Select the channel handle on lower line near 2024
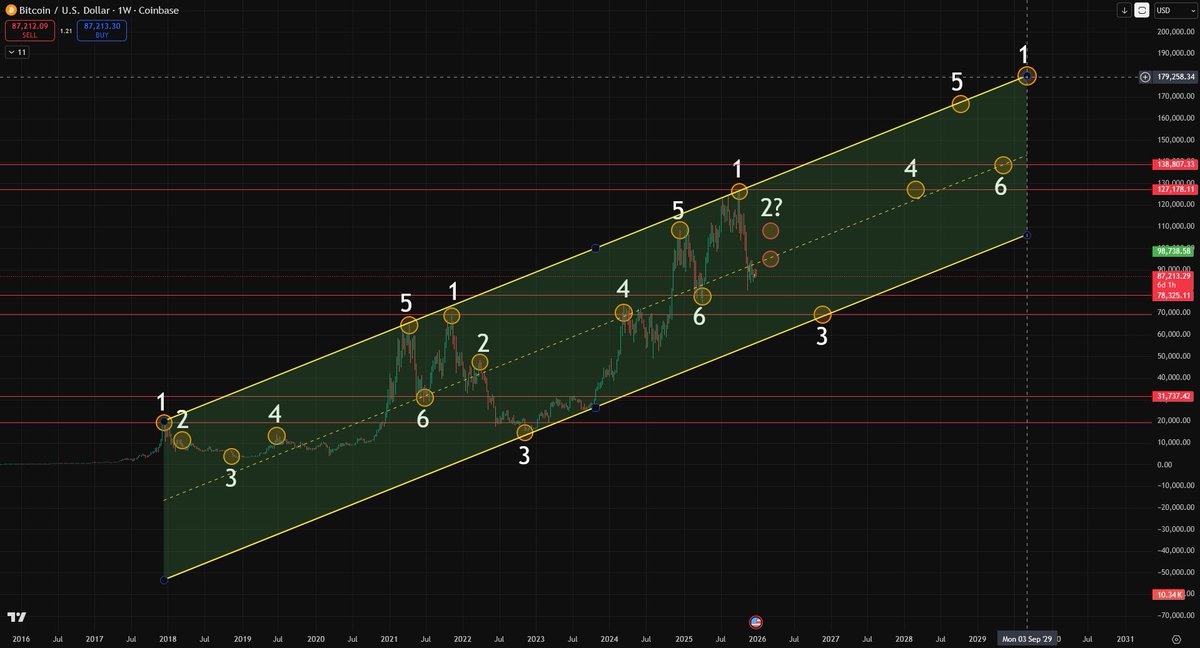 tap(595, 407)
